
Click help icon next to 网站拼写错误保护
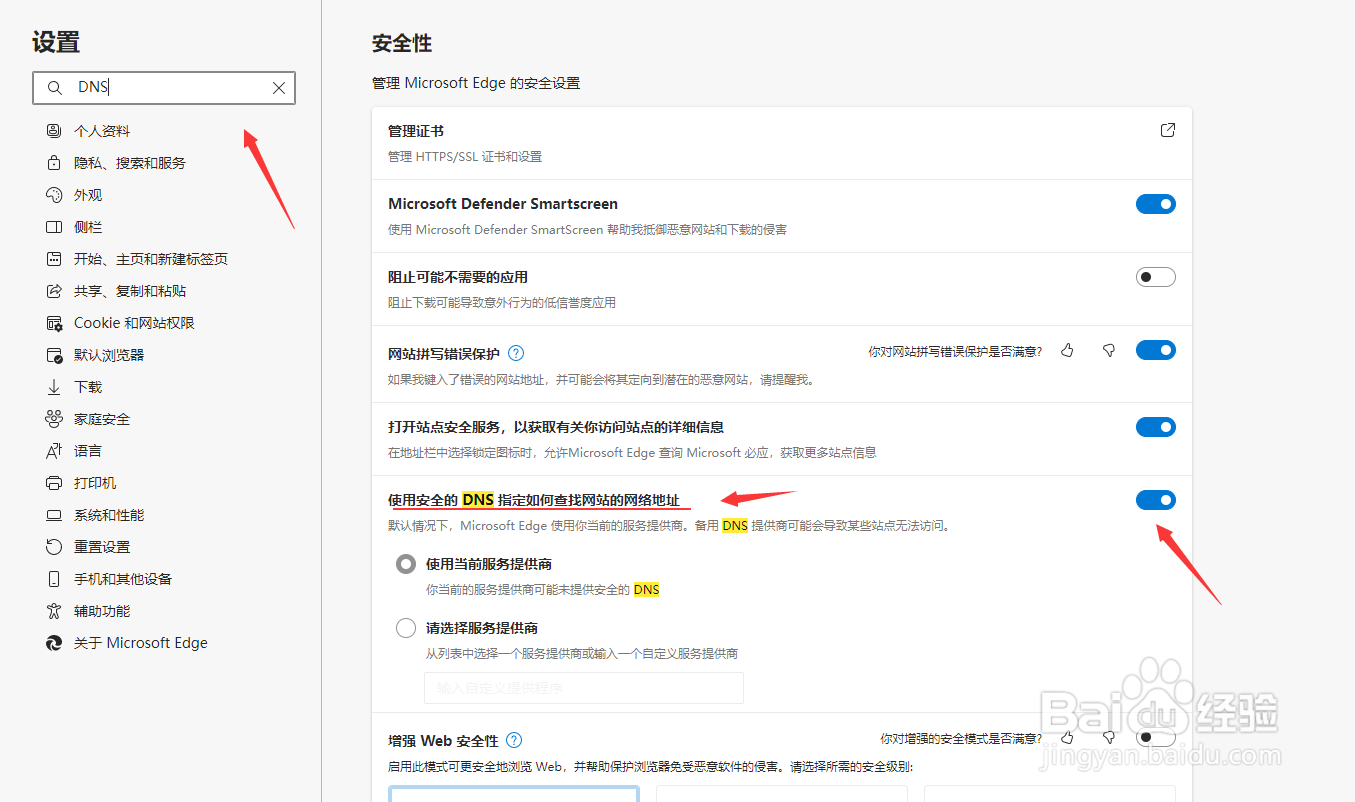tap(516, 353)
